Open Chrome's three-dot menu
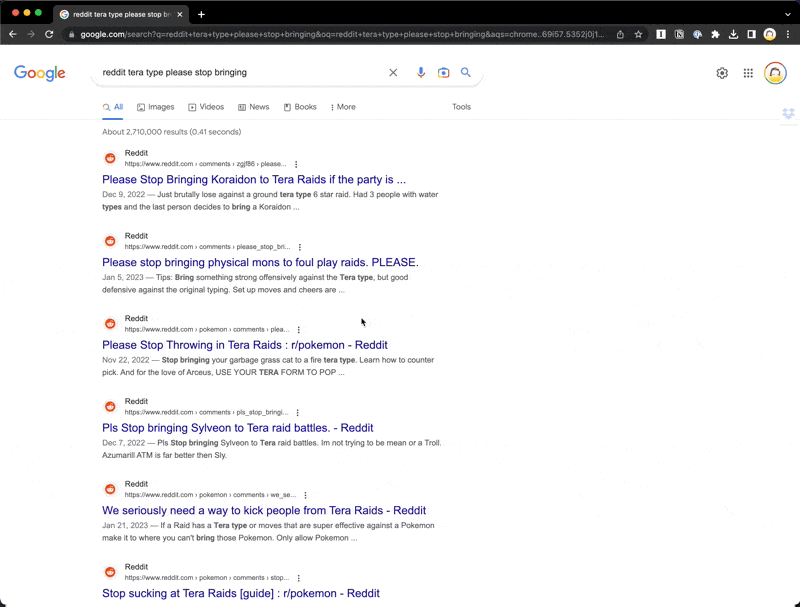This screenshot has width=800, height=607. coord(787,34)
